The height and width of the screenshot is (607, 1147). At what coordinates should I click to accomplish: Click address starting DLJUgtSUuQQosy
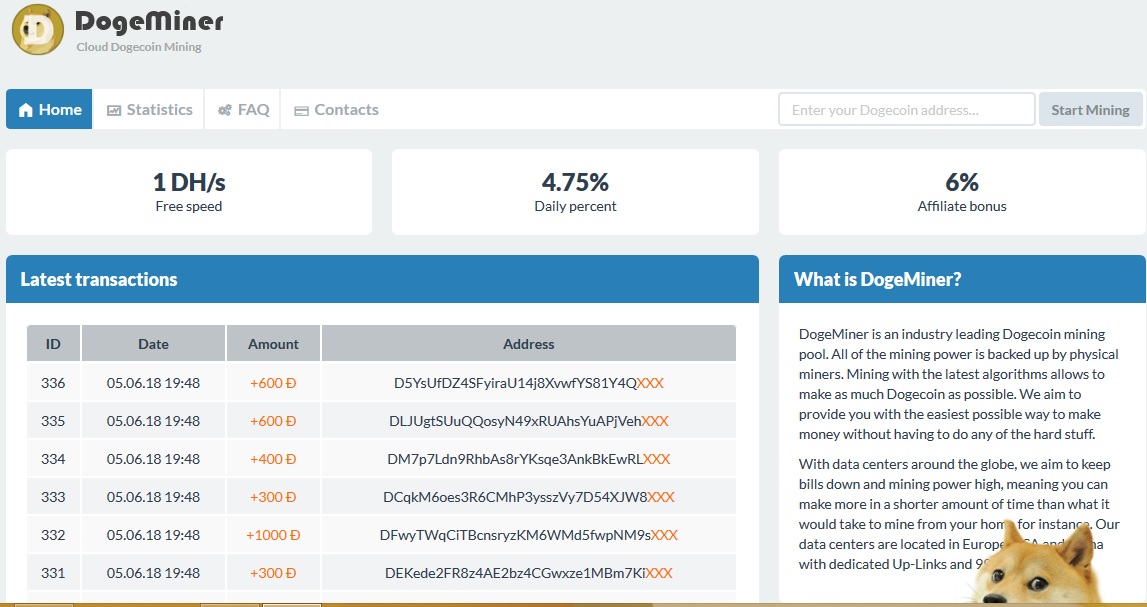[528, 421]
